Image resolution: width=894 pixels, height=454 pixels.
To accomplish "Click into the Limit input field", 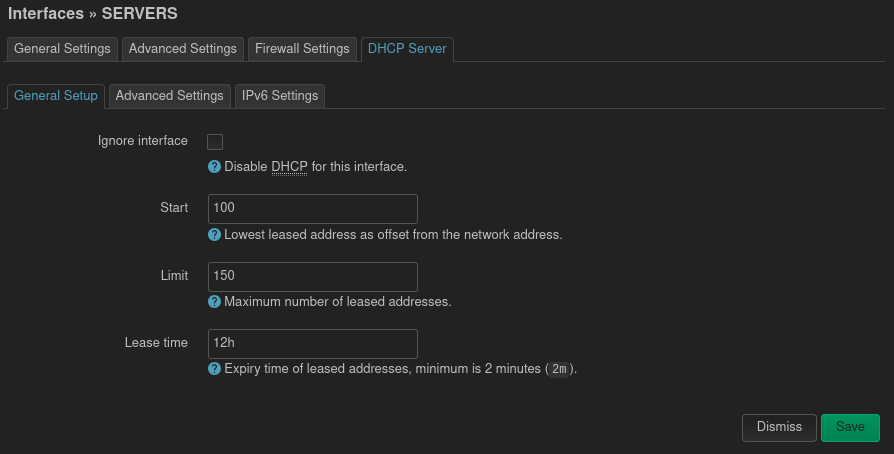I will pos(313,277).
